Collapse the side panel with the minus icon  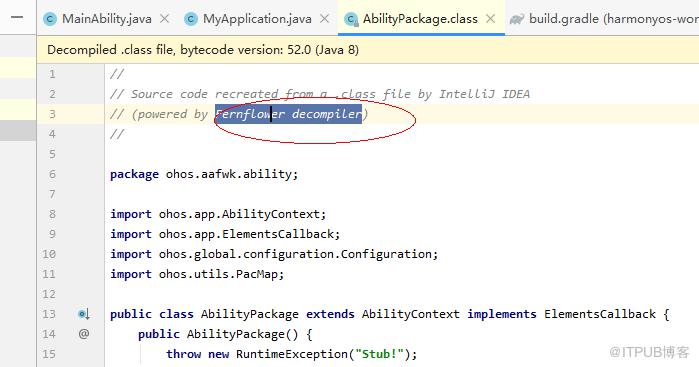[x=17, y=17]
